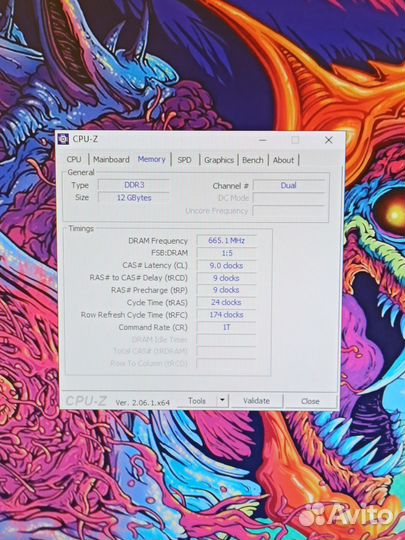Switch to the Mainboard tab
This screenshot has width=405, height=540.
[x=111, y=159]
